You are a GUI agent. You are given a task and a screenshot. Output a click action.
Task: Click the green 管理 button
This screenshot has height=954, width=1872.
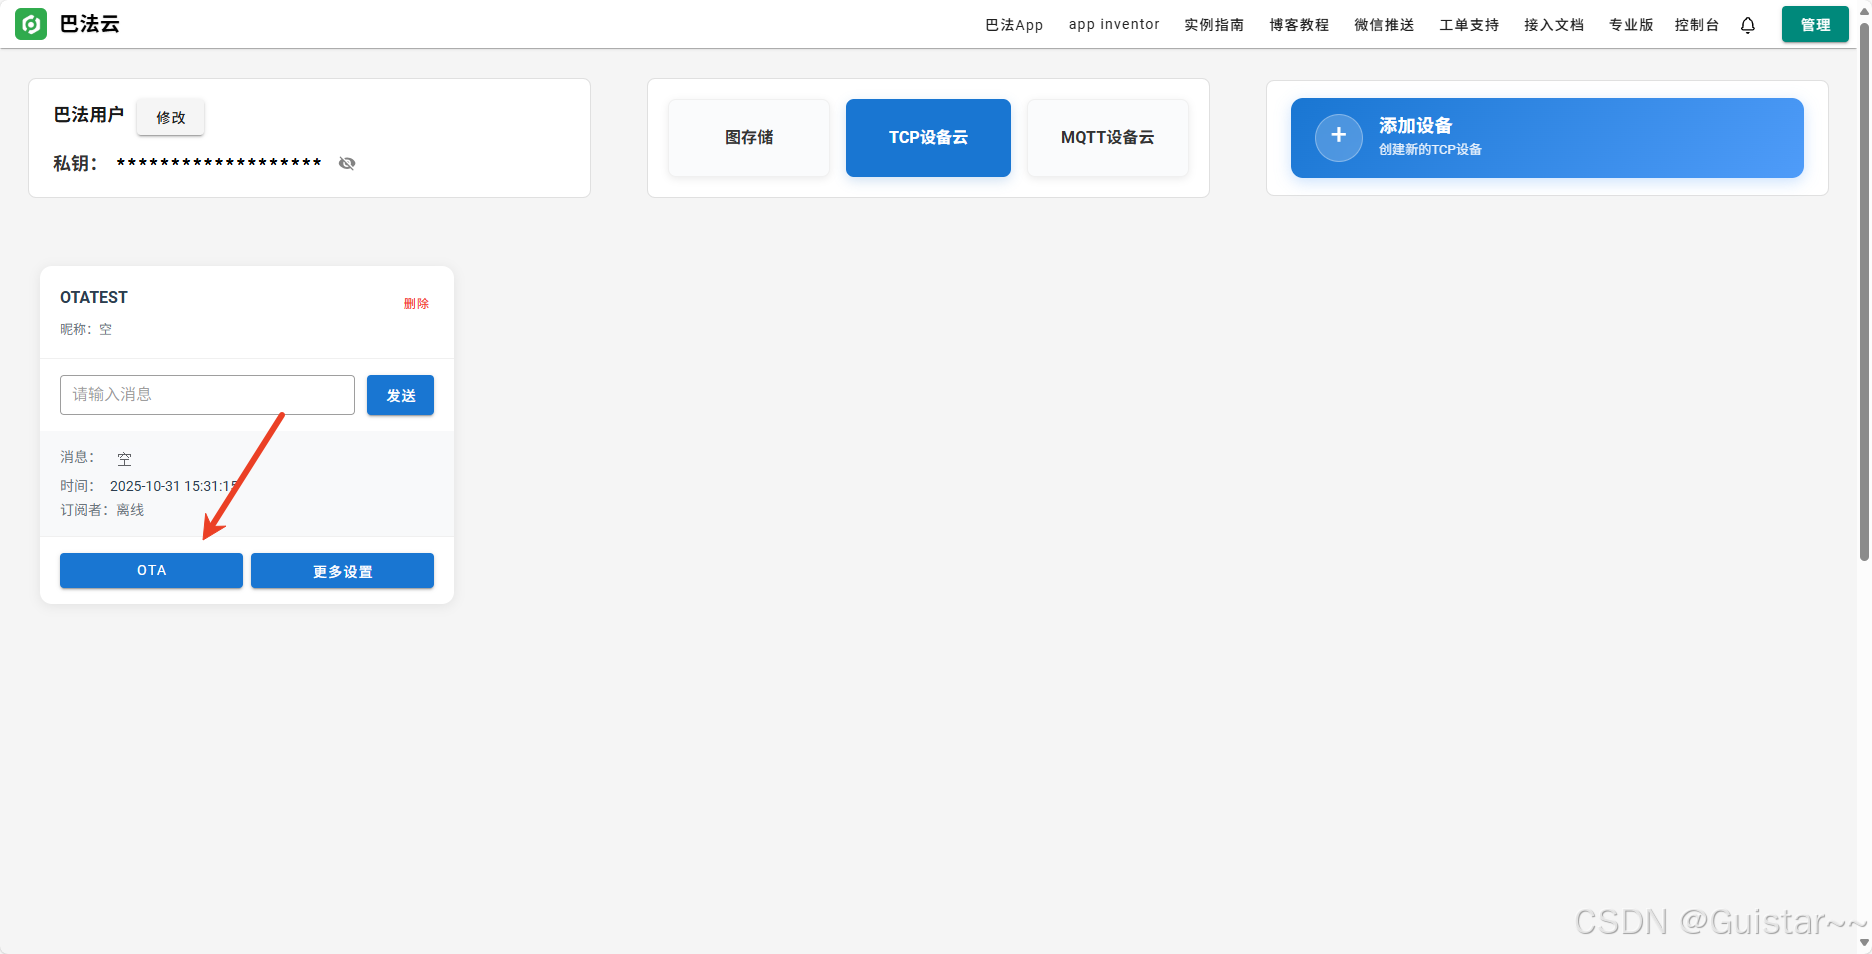1815,25
